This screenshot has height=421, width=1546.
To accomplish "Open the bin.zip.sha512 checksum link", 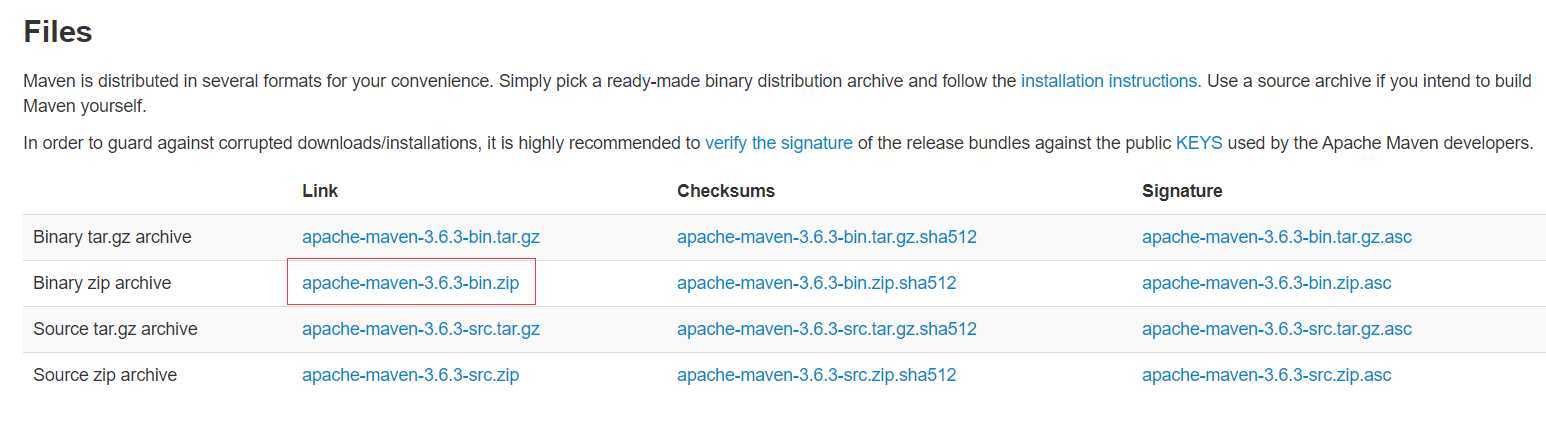I will (x=816, y=283).
